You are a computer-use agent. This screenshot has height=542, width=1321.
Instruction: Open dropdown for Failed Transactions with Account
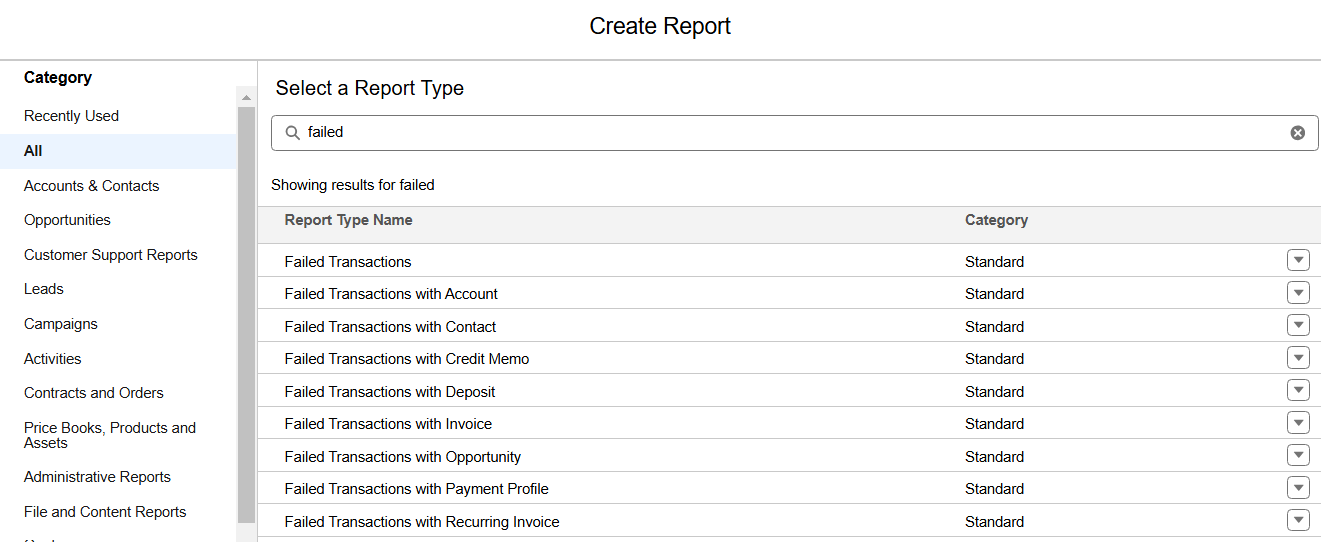(1298, 293)
